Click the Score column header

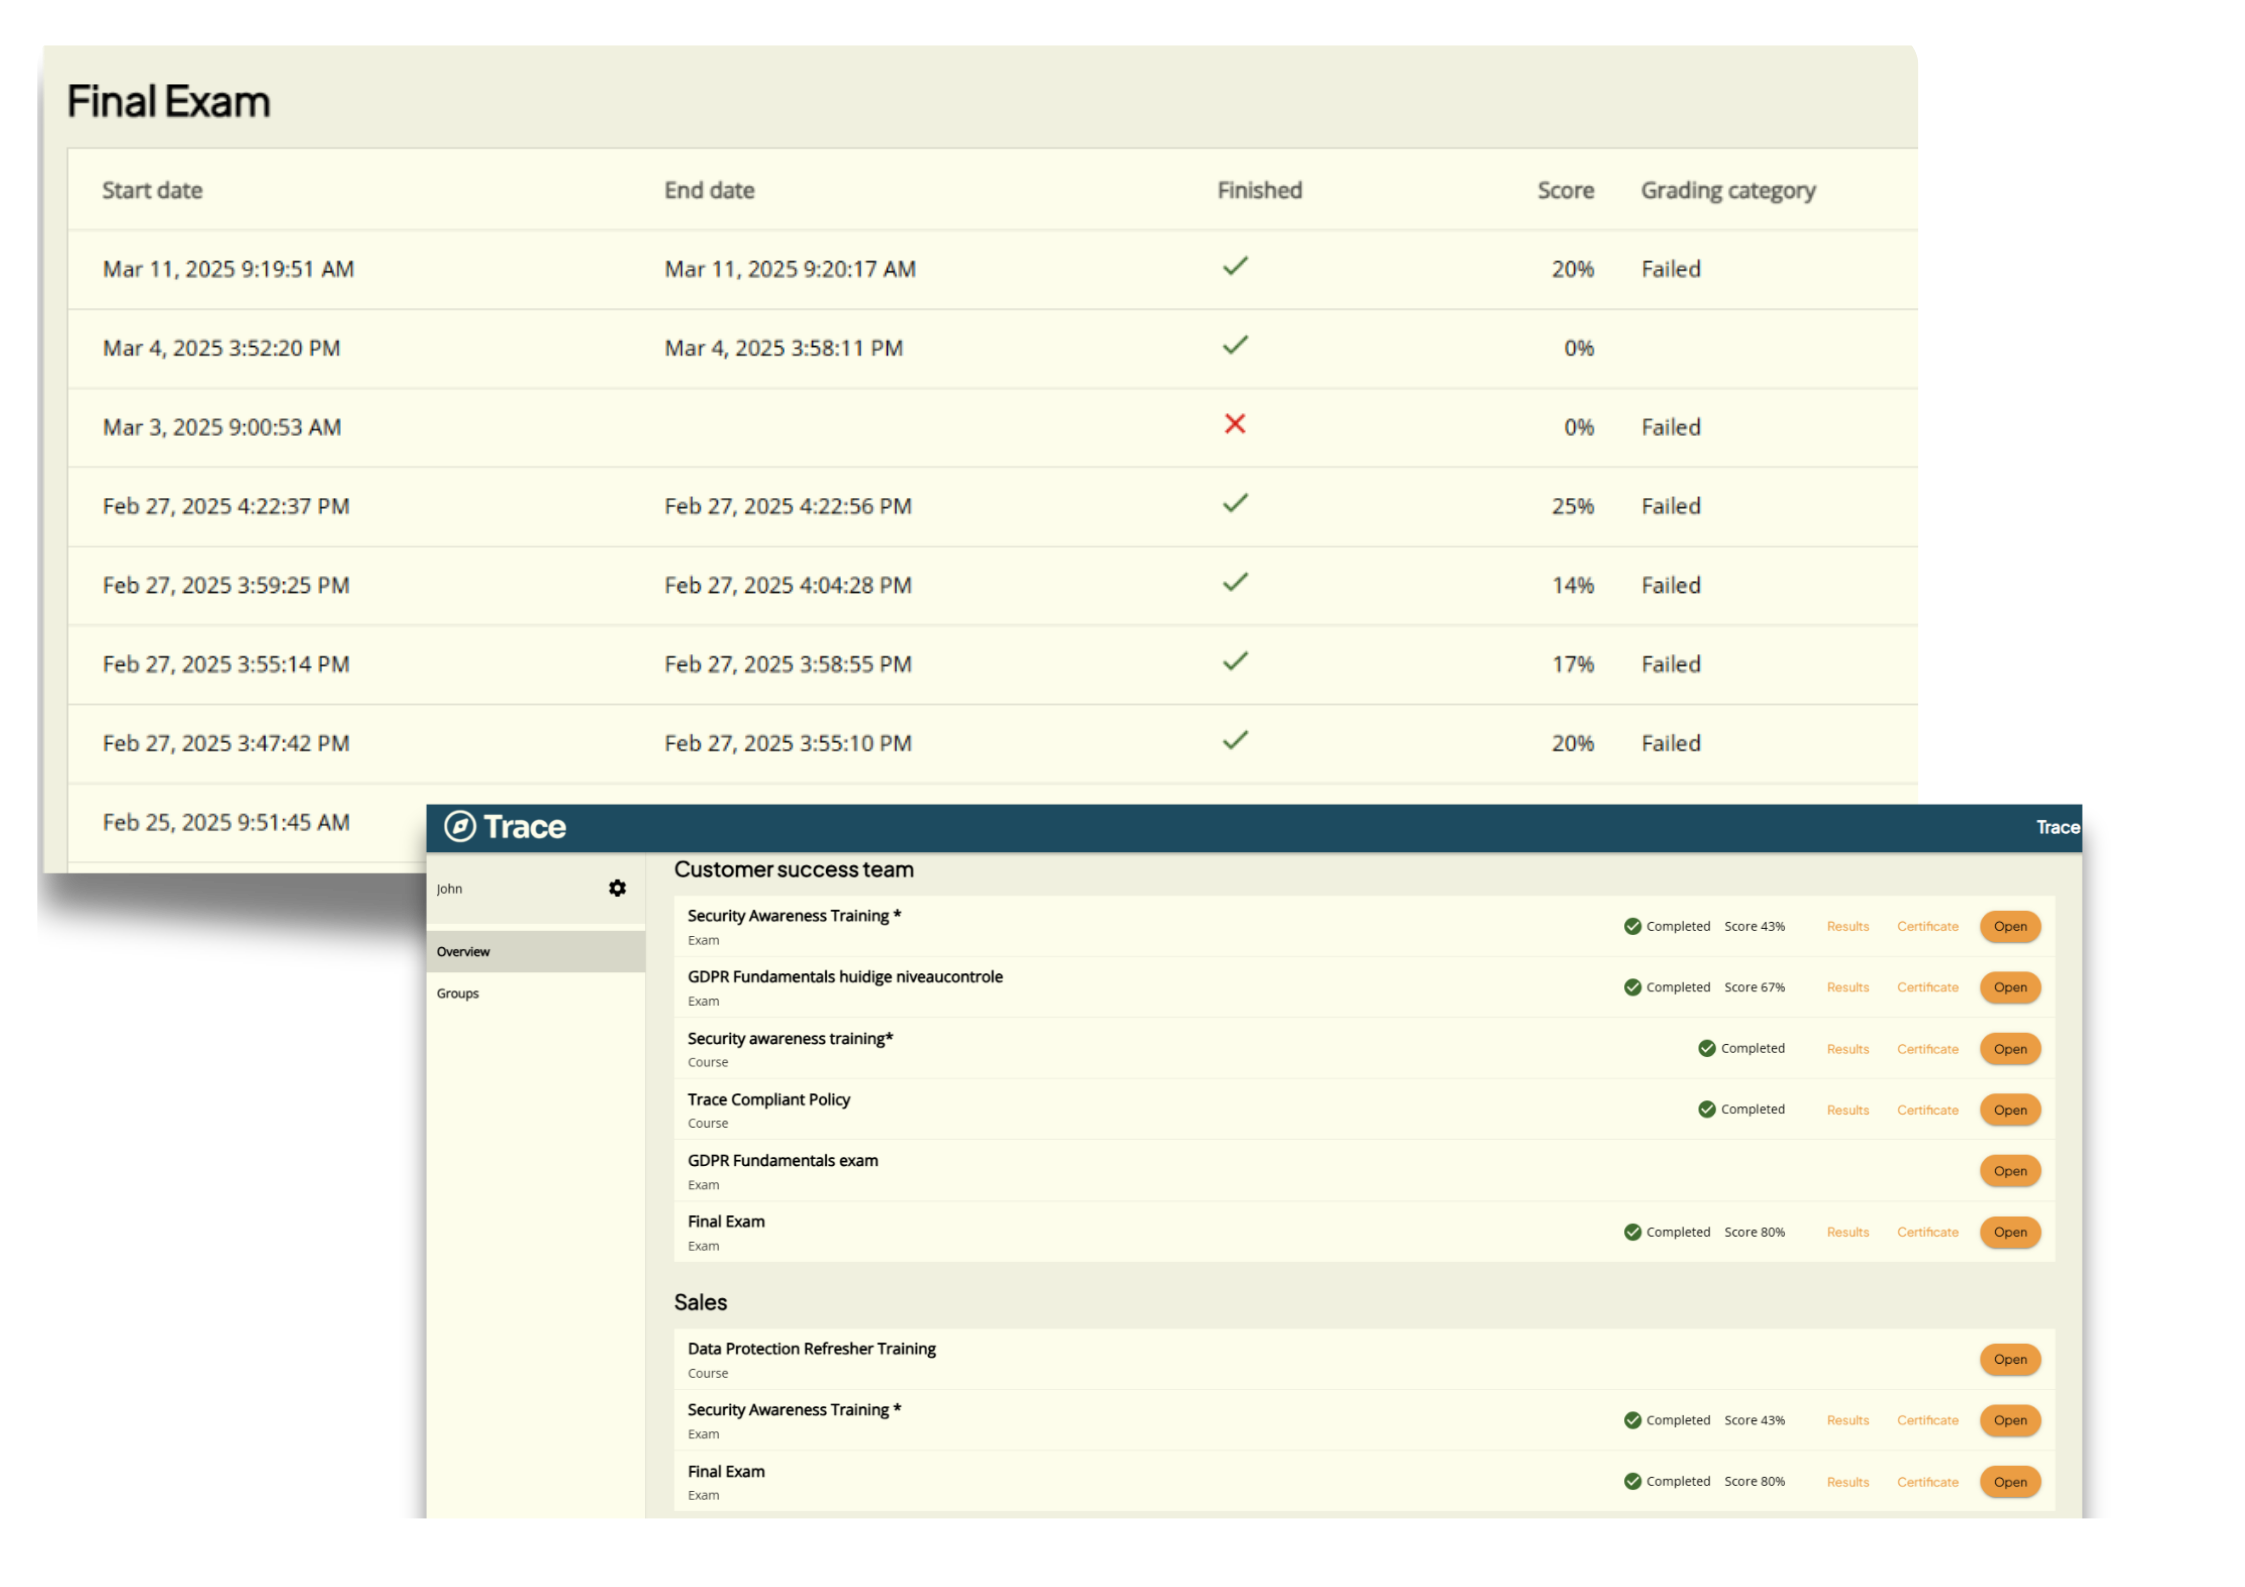[1565, 190]
